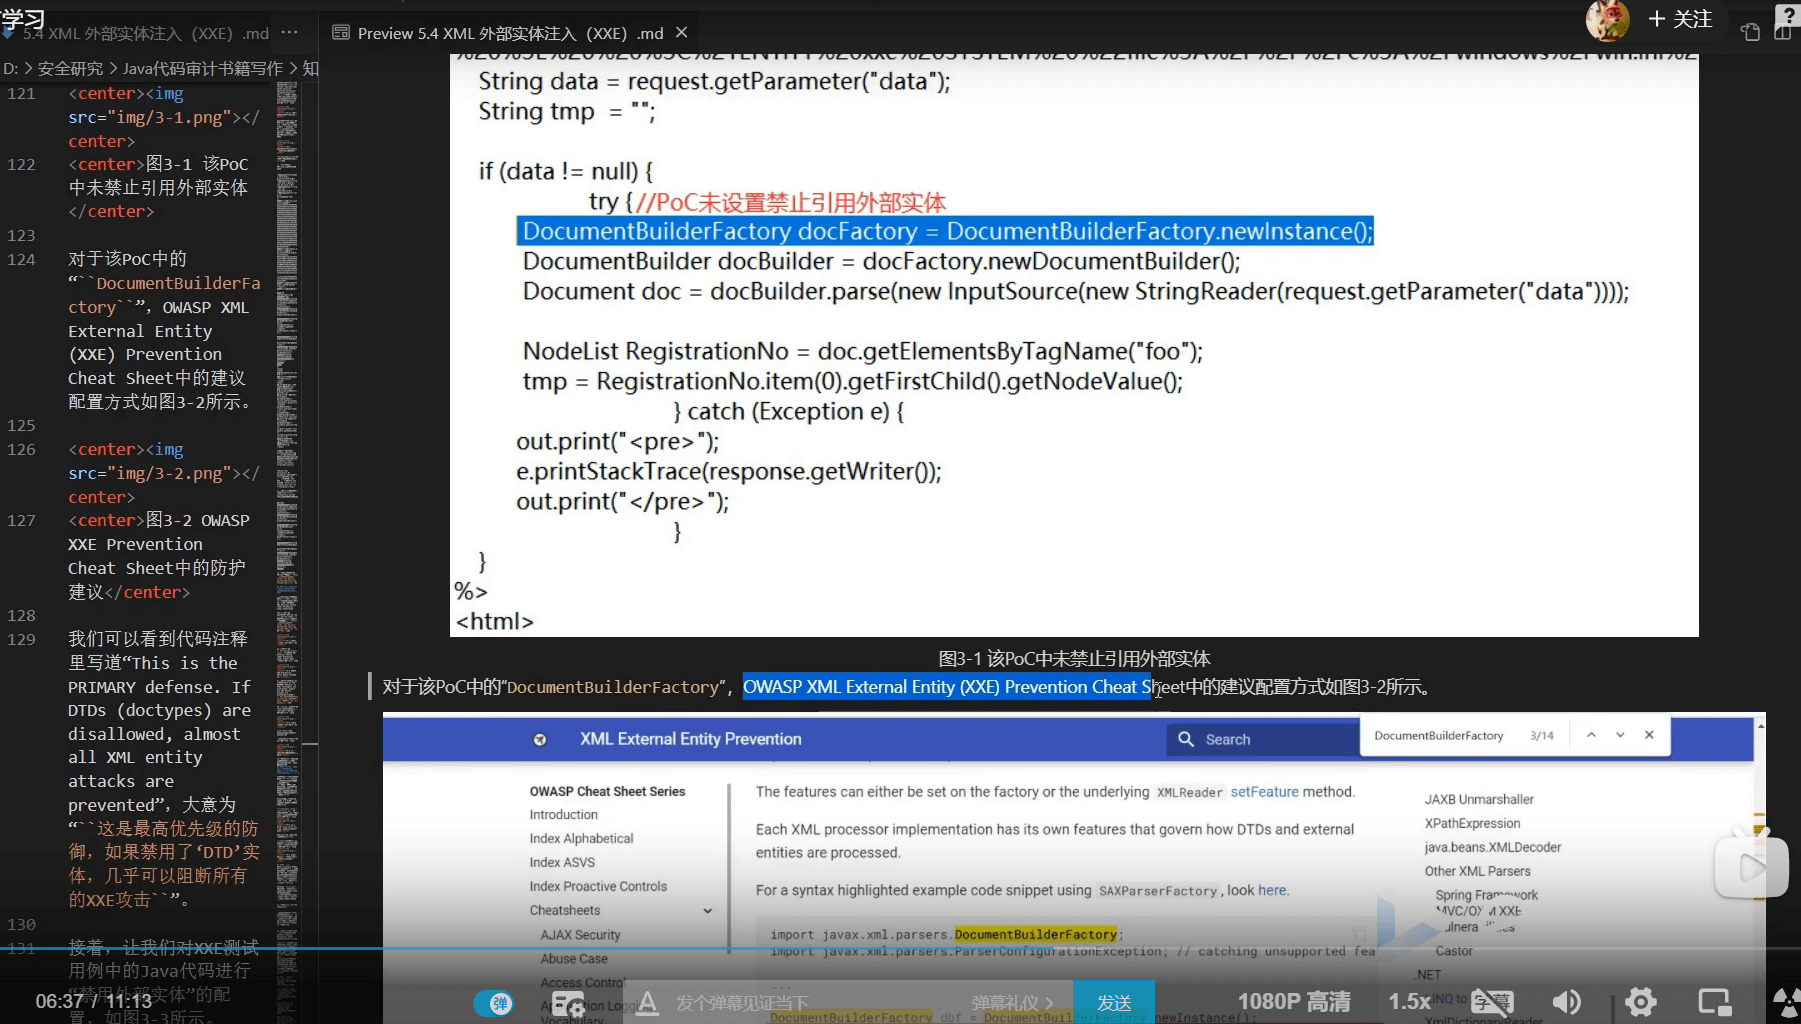Switch to 5.4 XML 外部实体注入 (XXE) .md editor tab
Viewport: 1801px width, 1024px height.
(146, 33)
